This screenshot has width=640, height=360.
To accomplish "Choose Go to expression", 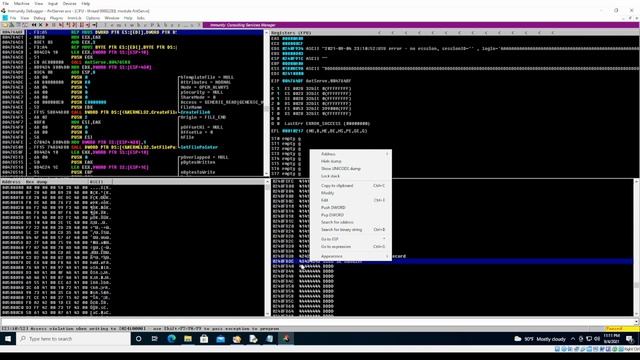I will click(351, 247).
